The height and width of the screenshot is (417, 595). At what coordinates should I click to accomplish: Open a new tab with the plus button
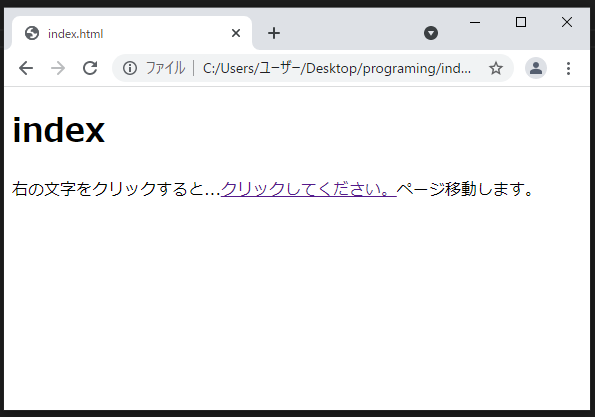(x=274, y=33)
